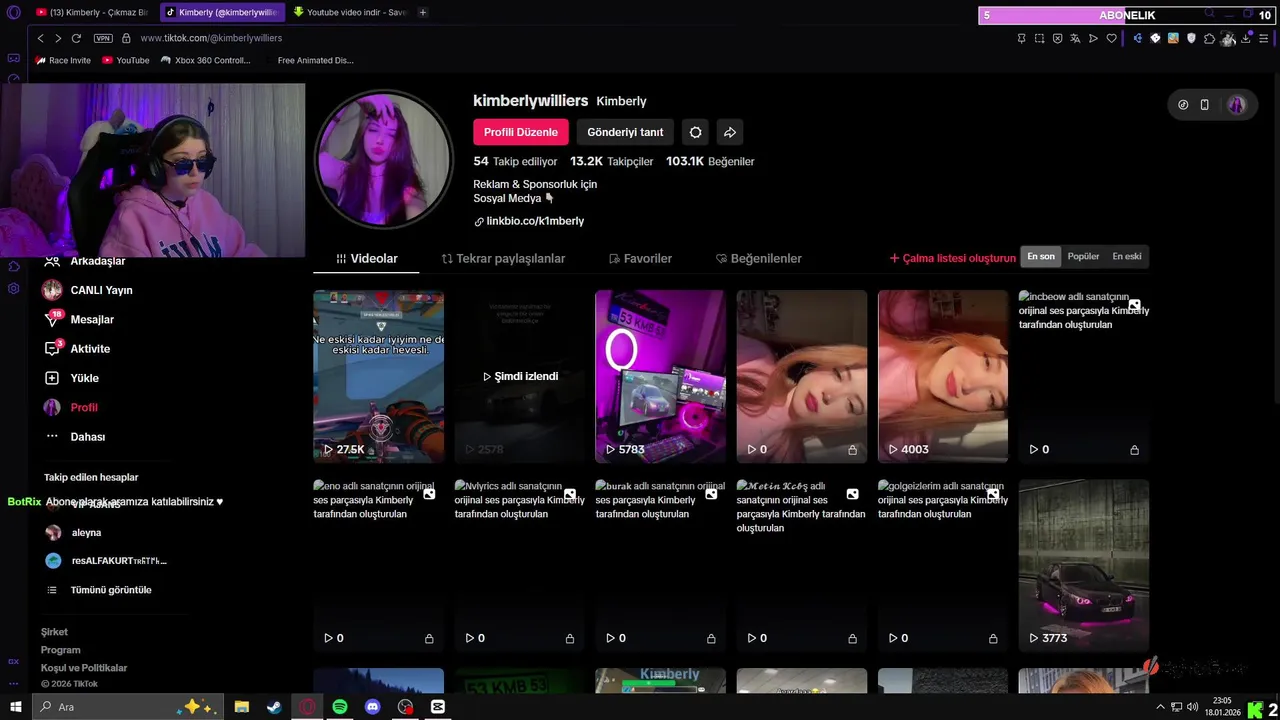
Task: Open Profil in the sidebar
Action: (x=71, y=407)
